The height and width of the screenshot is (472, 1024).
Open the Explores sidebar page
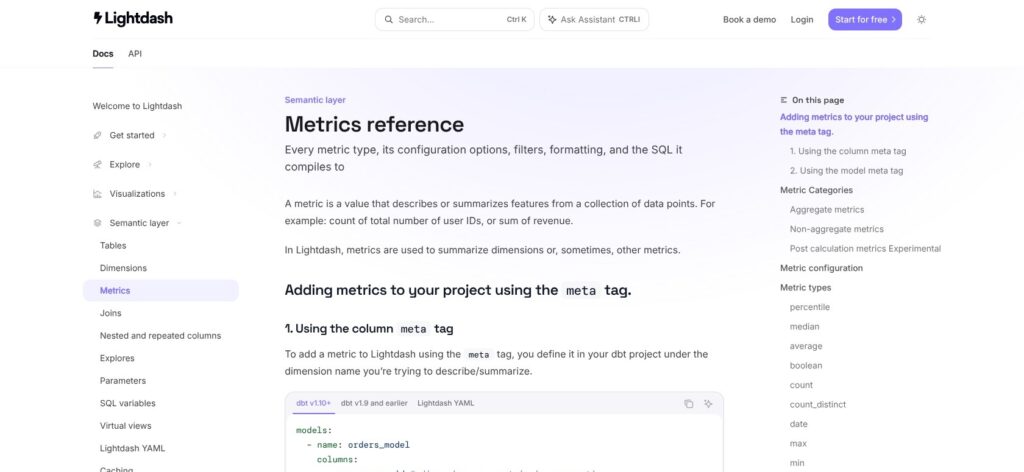point(117,358)
